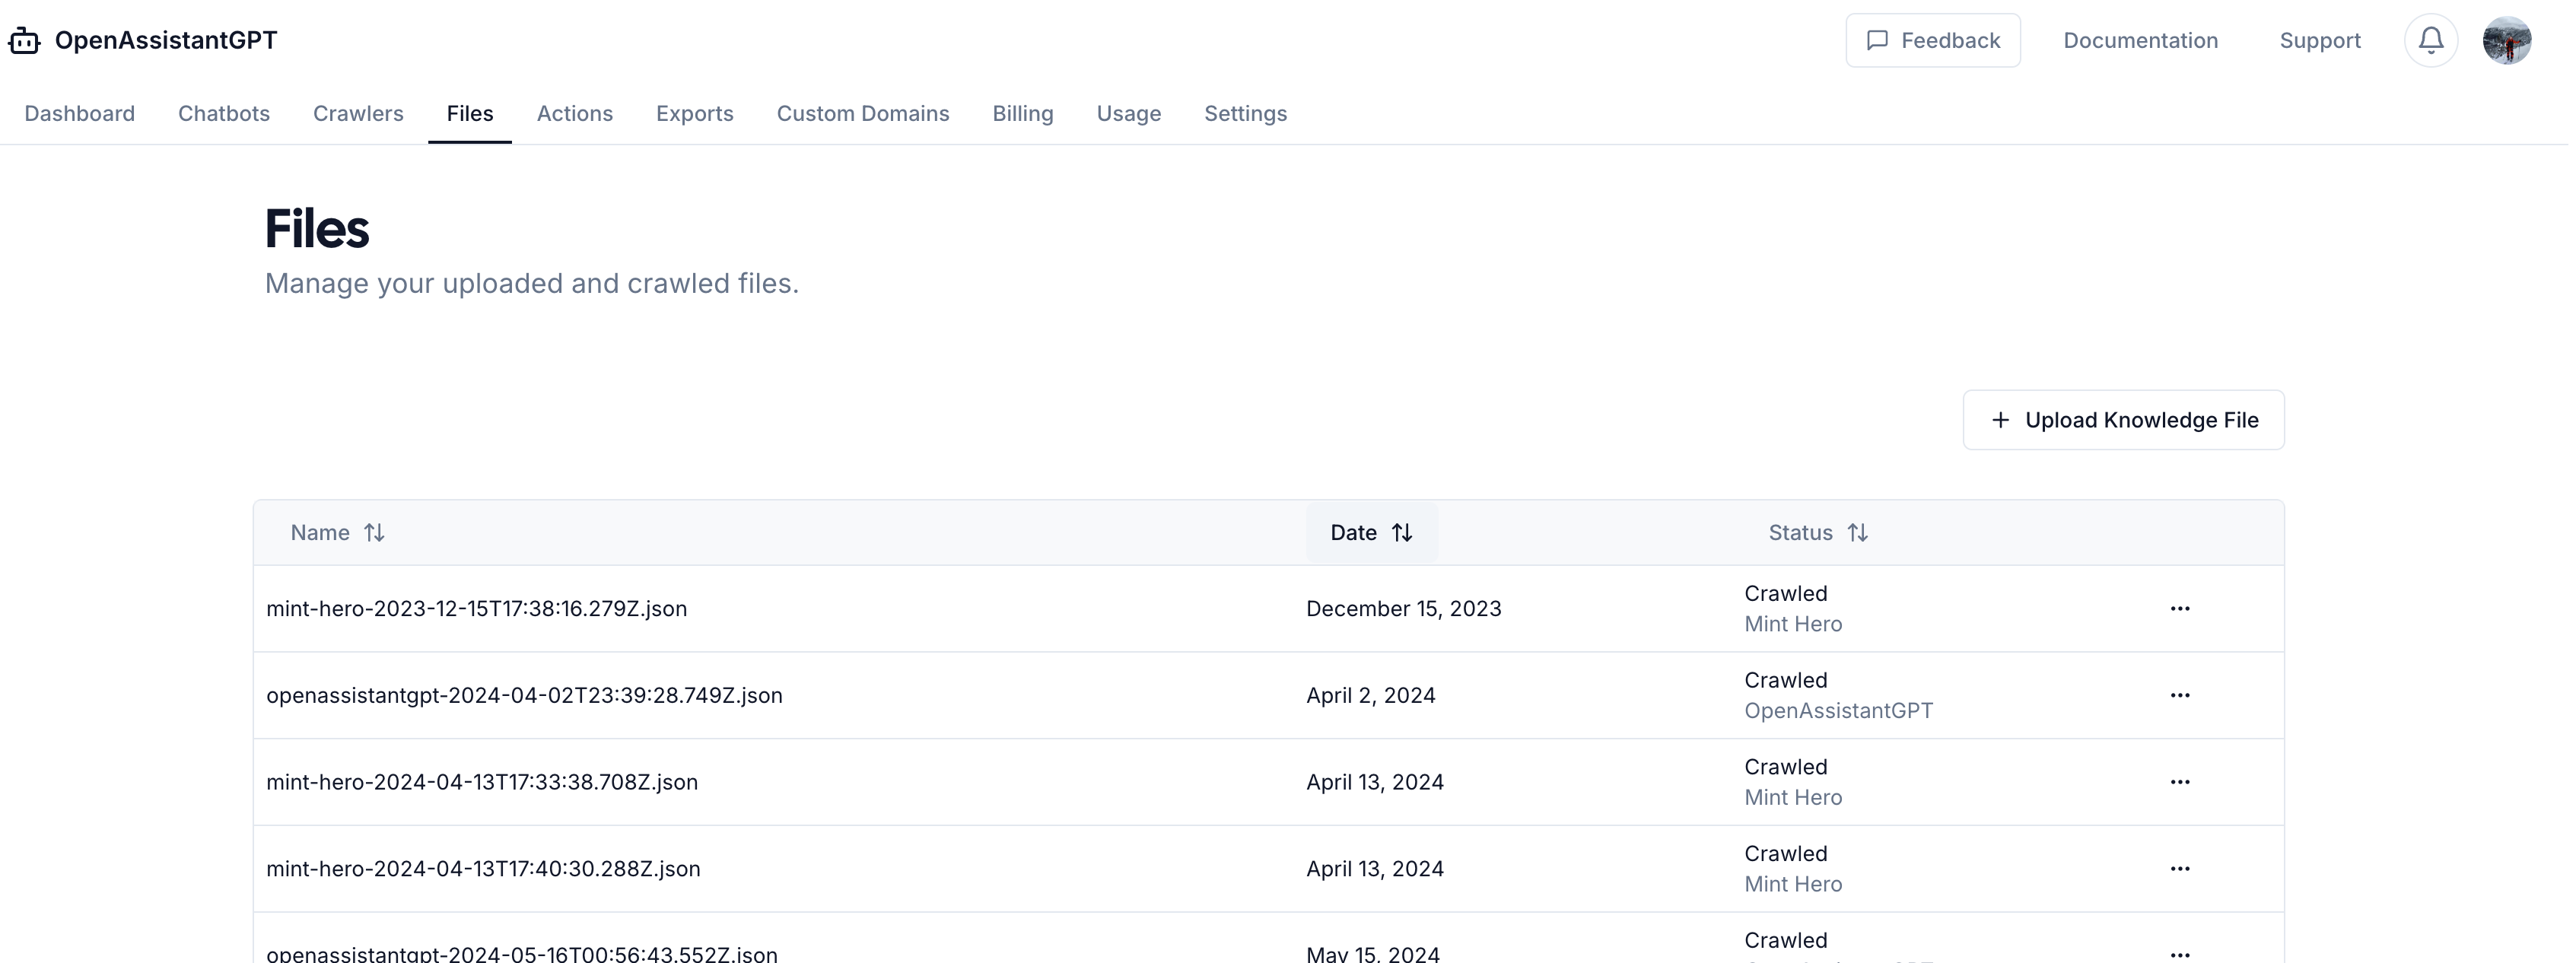Click the OpenAssistantGPT robot logo icon

(24, 40)
